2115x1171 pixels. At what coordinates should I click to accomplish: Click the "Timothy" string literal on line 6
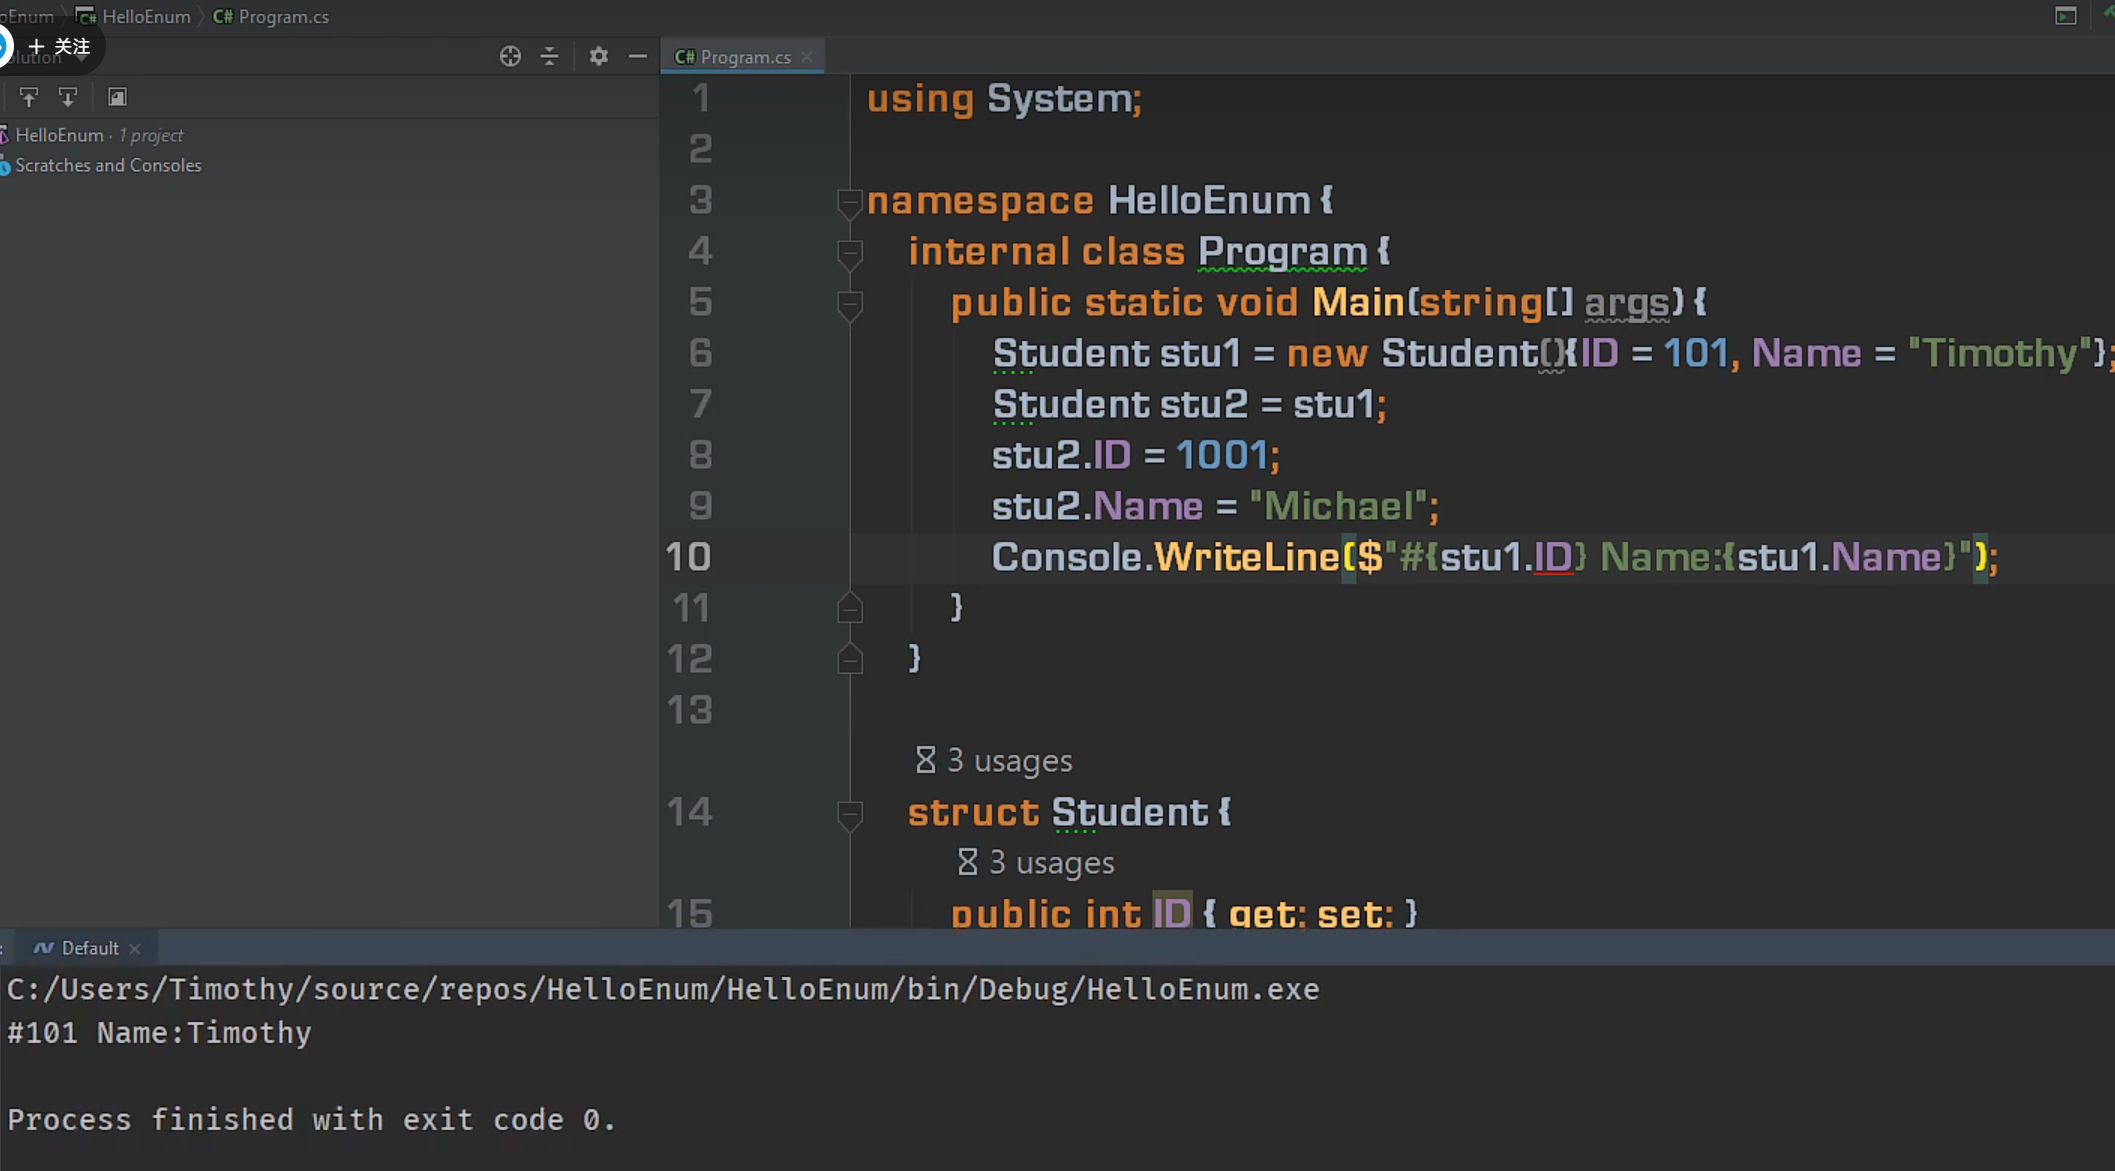(x=2001, y=353)
